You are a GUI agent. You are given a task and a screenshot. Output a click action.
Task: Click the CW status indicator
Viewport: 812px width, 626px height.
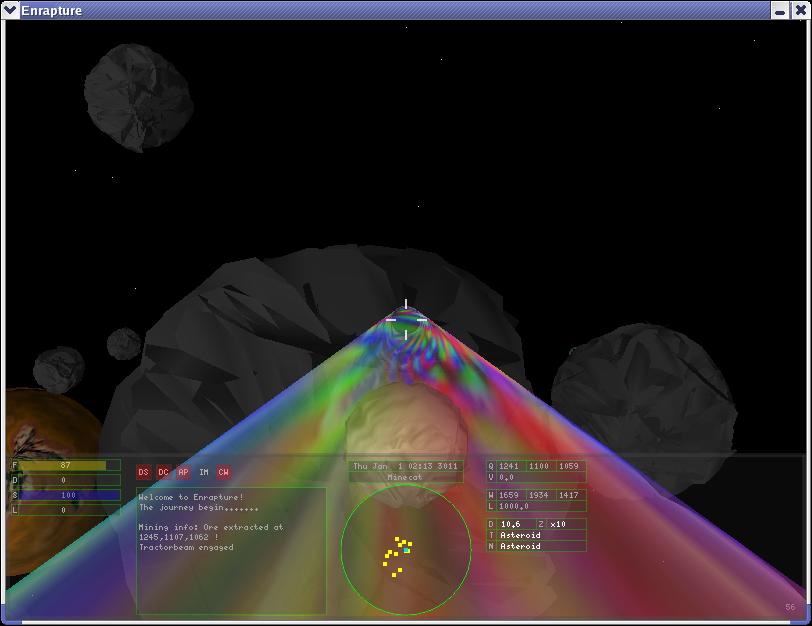[223, 472]
